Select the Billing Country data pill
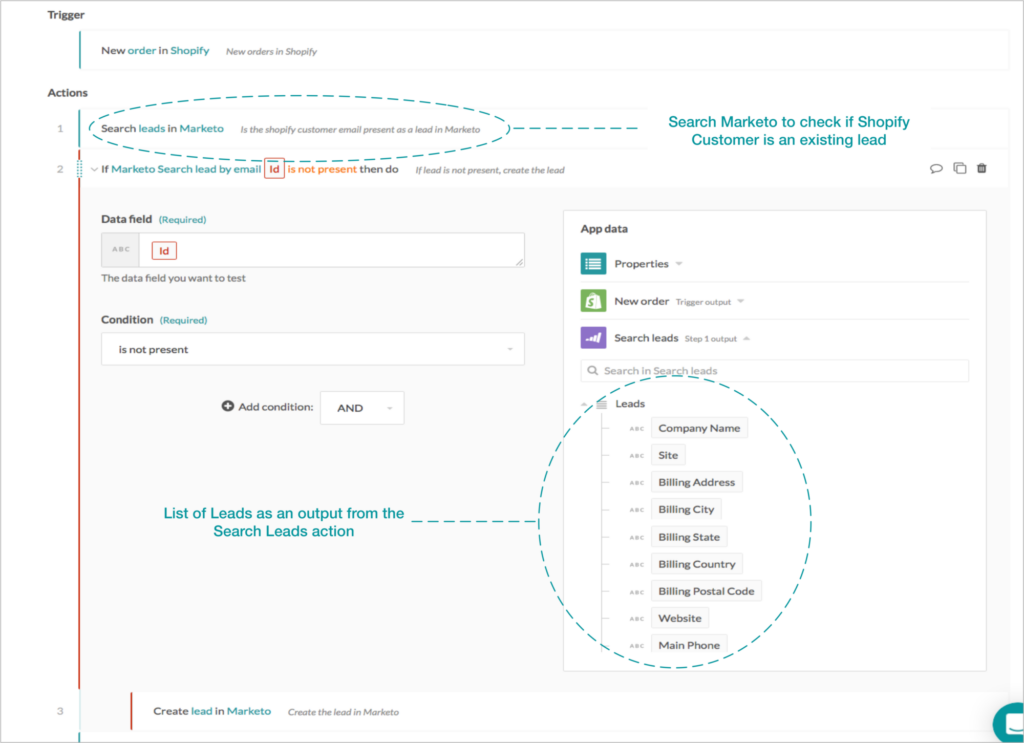Screen dimensions: 1024x743 697,564
